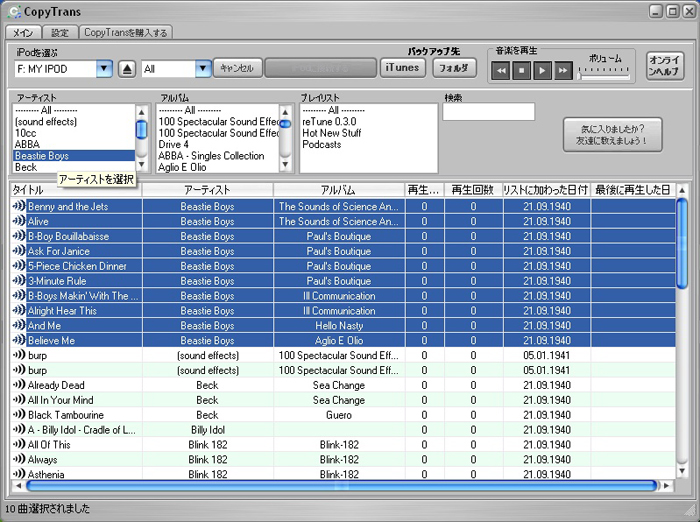
Task: Open the All filter dropdown
Action: pos(203,69)
